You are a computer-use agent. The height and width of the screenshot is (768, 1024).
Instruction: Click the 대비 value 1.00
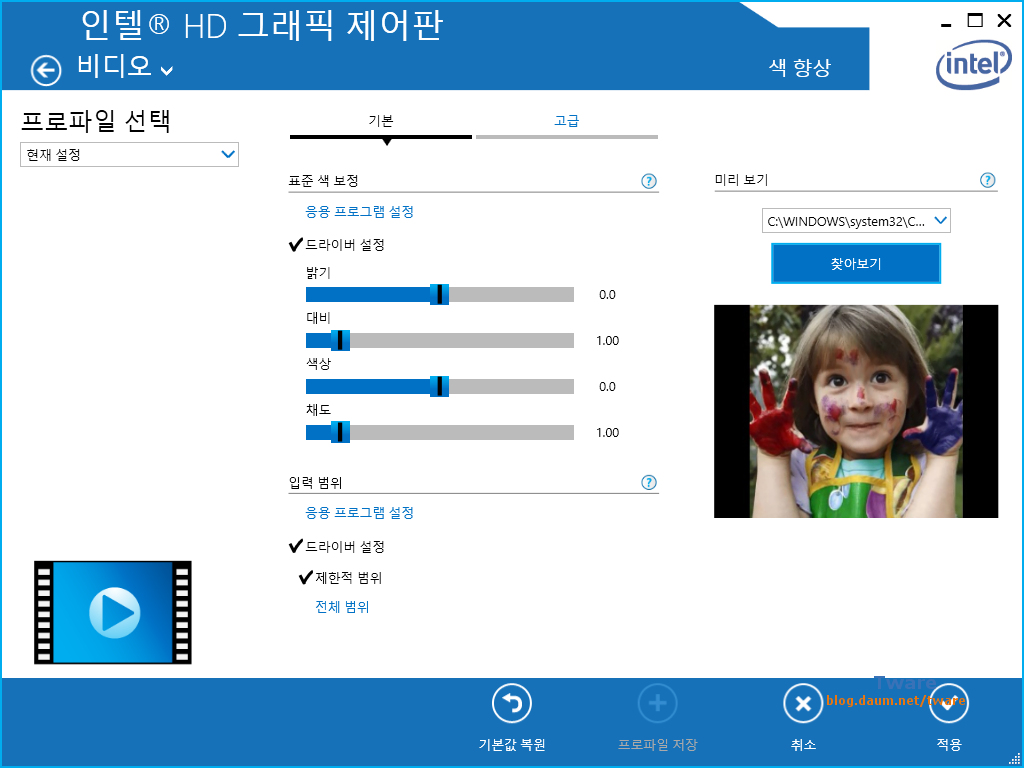click(607, 341)
